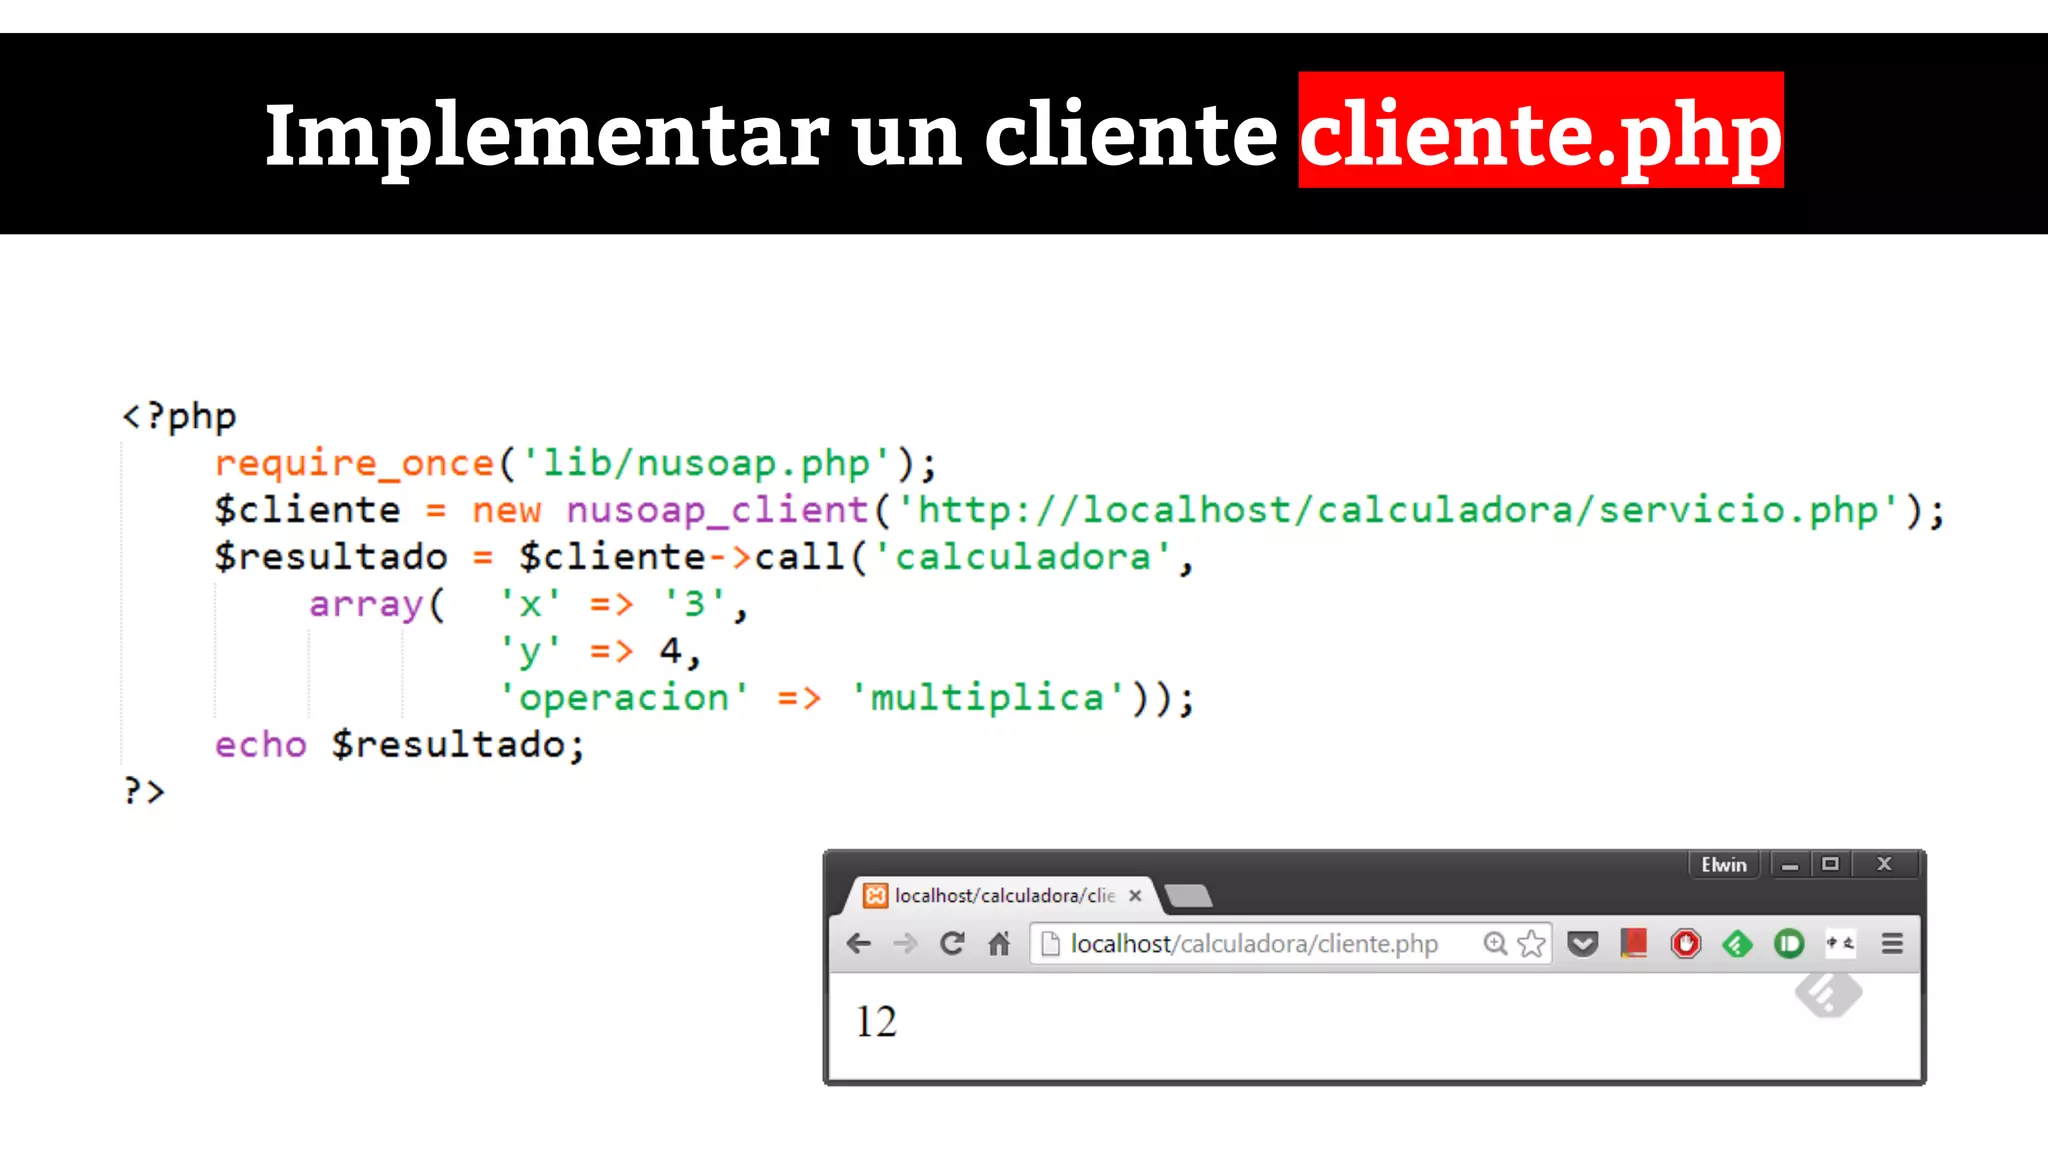The image size is (2048, 1152).
Task: Click the '<?php' opening tag
Action: click(x=179, y=416)
